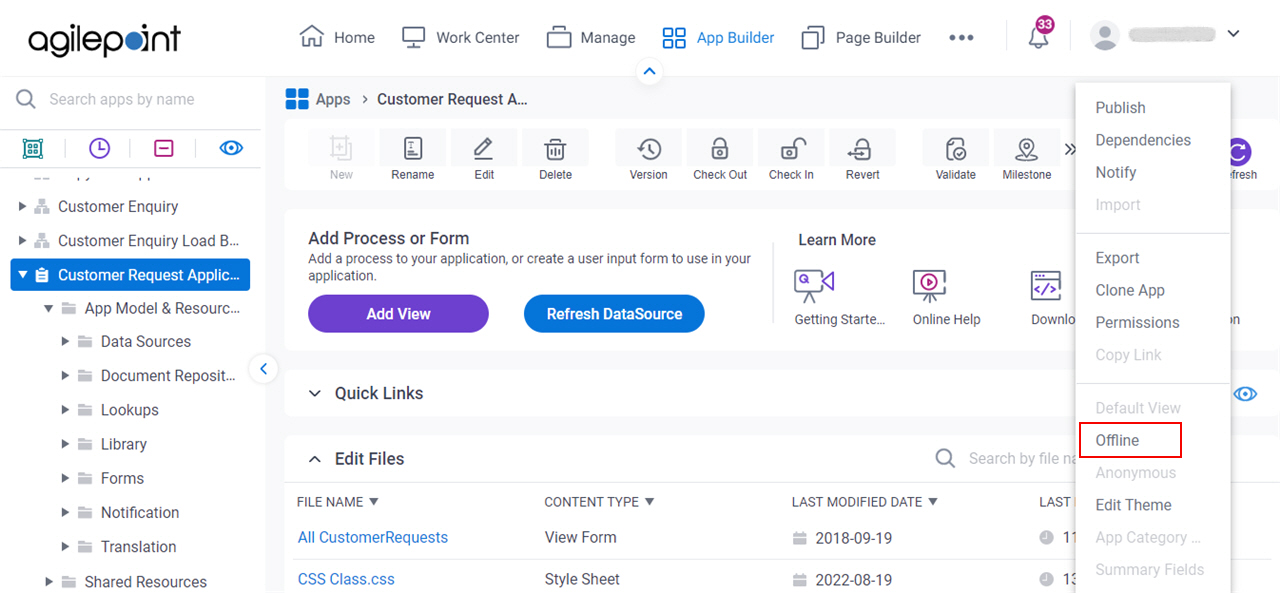
Task: Expand the Data Sources folder
Action: click(x=65, y=342)
